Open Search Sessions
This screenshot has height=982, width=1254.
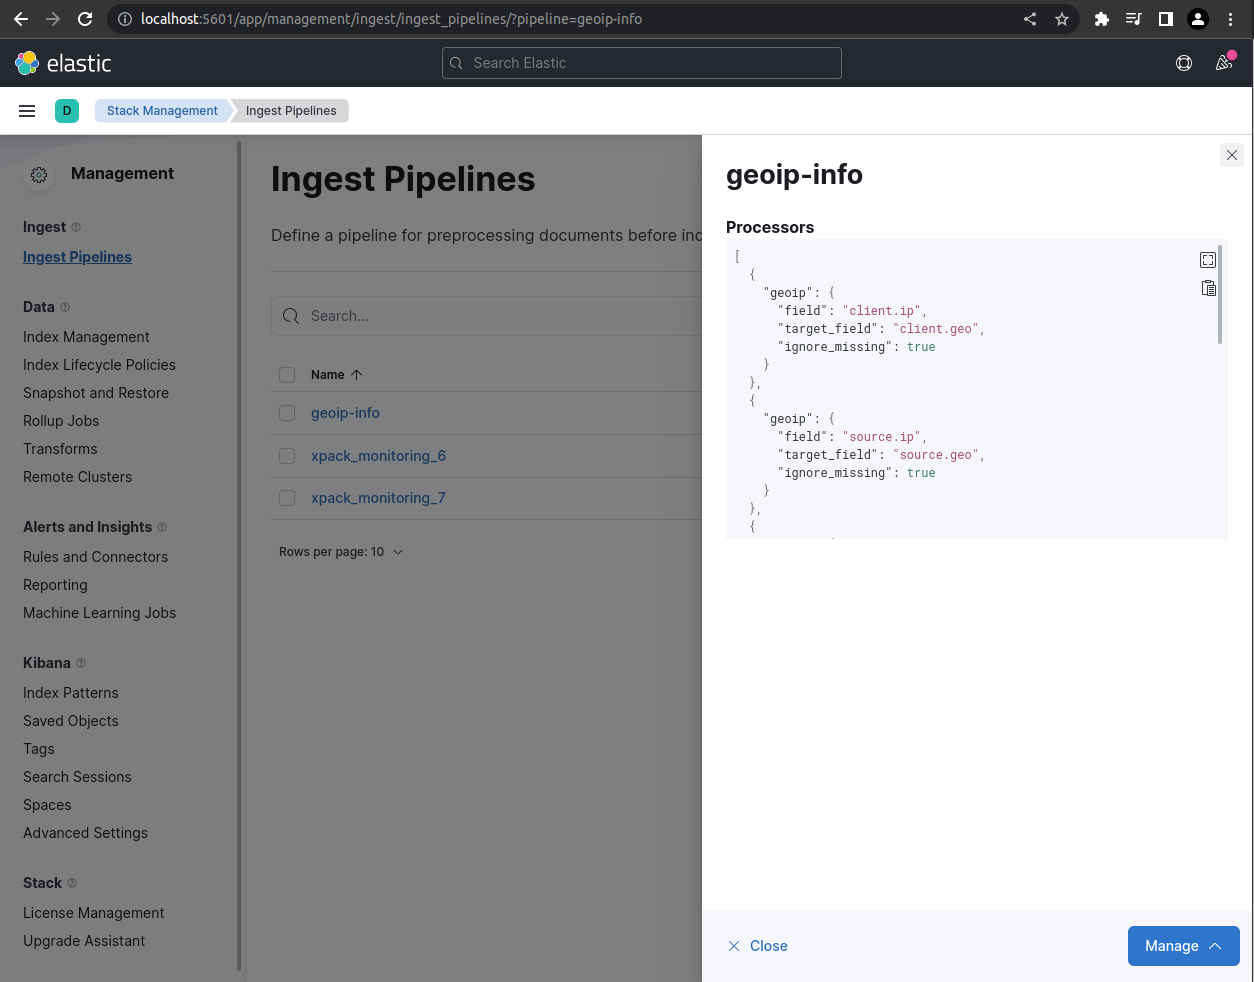[x=77, y=777]
